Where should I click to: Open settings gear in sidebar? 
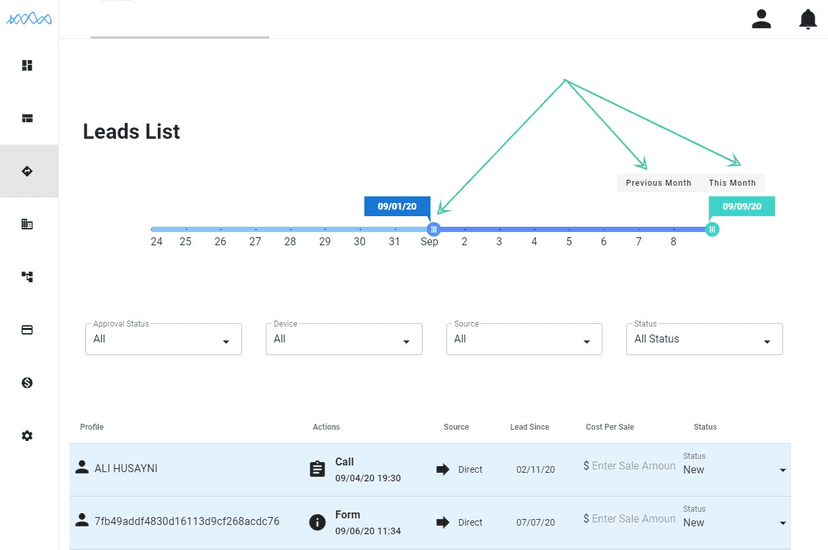27,436
